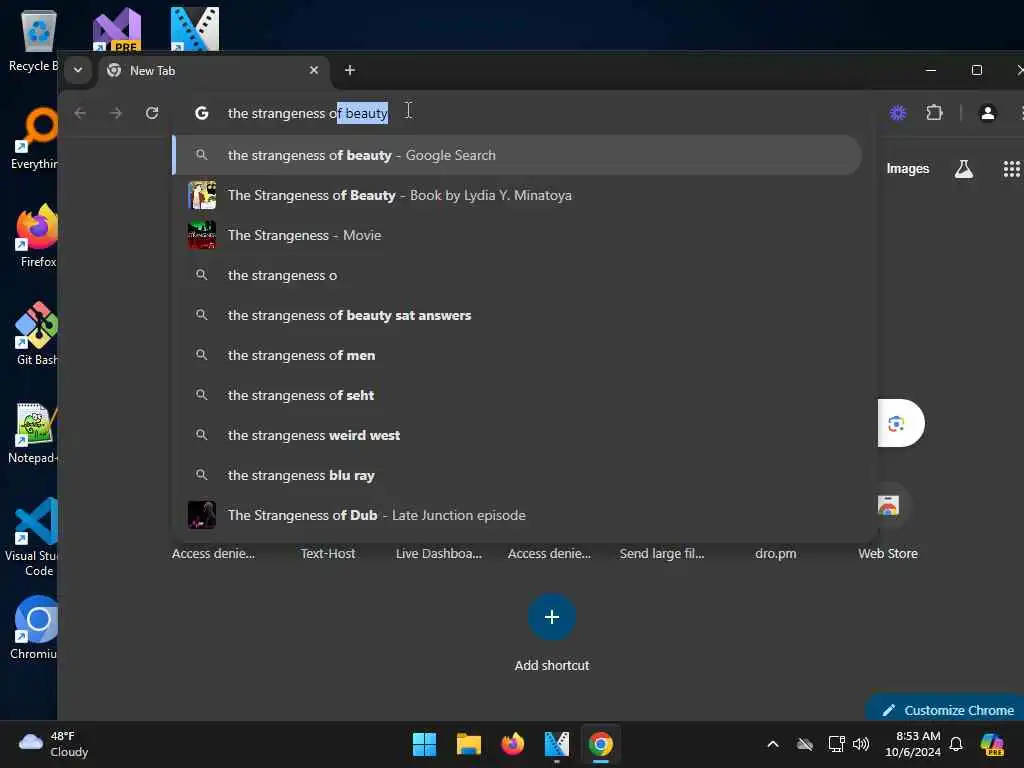Click the film-strip editor app taskbar icon
The image size is (1024, 768).
pos(556,744)
